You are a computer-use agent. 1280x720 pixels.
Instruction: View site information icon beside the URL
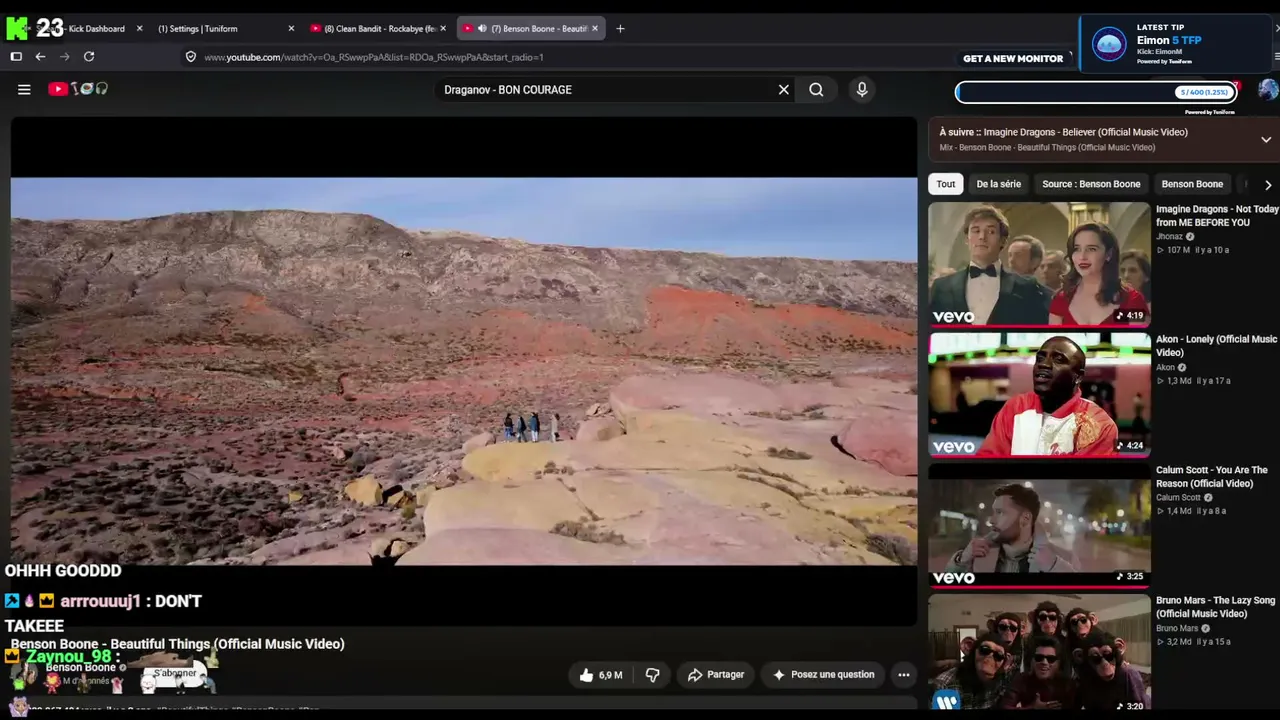coord(191,57)
